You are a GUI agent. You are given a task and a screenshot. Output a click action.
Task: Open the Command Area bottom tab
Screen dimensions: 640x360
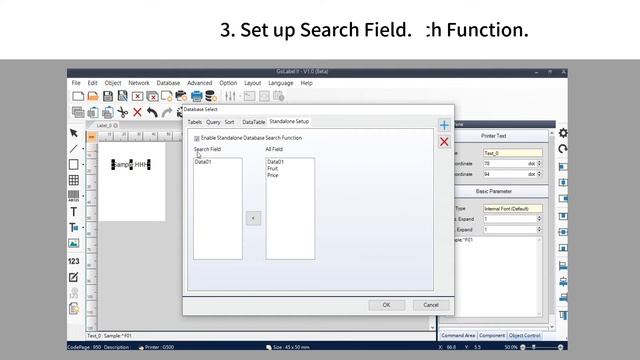click(x=458, y=335)
